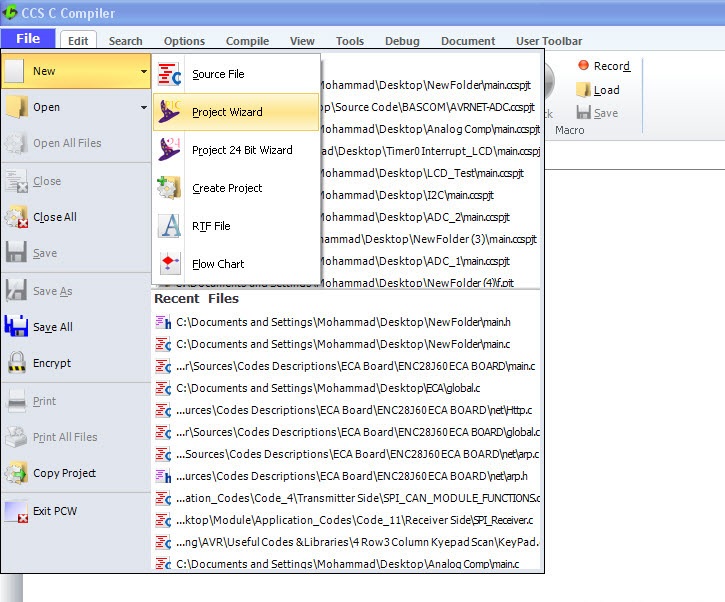725x602 pixels.
Task: Open the User Toolbar menu
Action: pyautogui.click(x=549, y=41)
